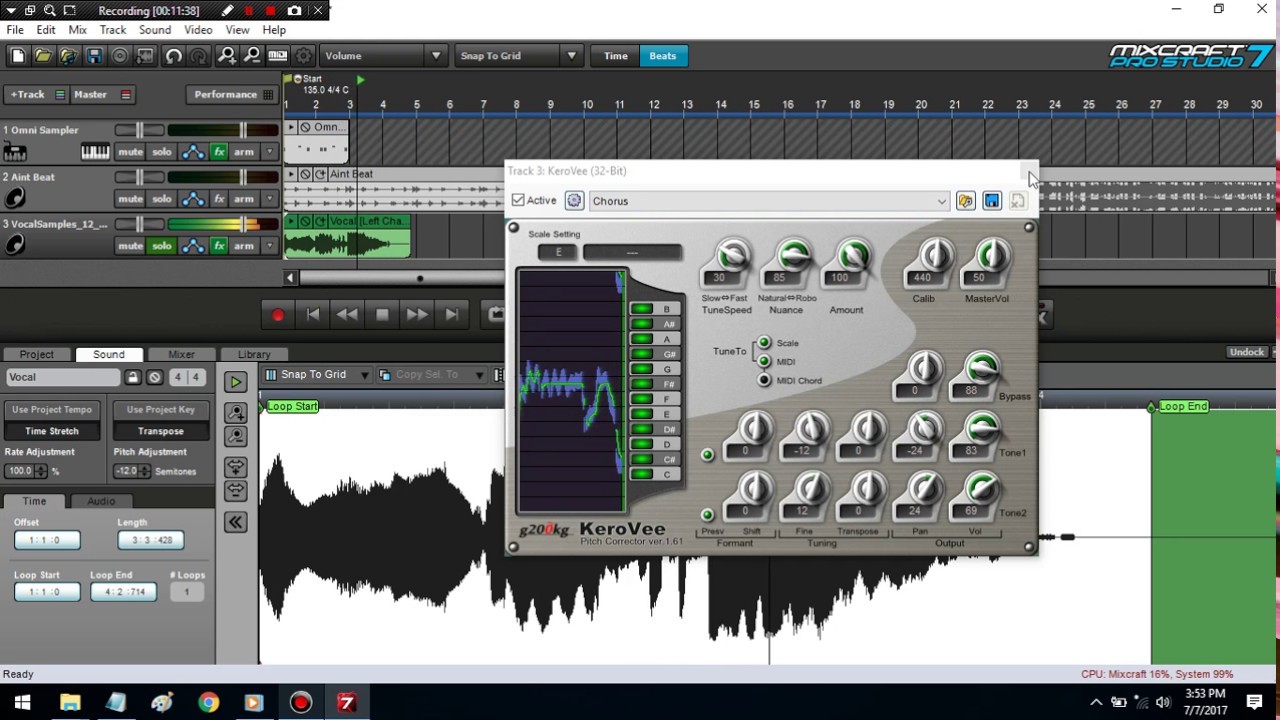Open the Performance panel button

click(x=233, y=95)
